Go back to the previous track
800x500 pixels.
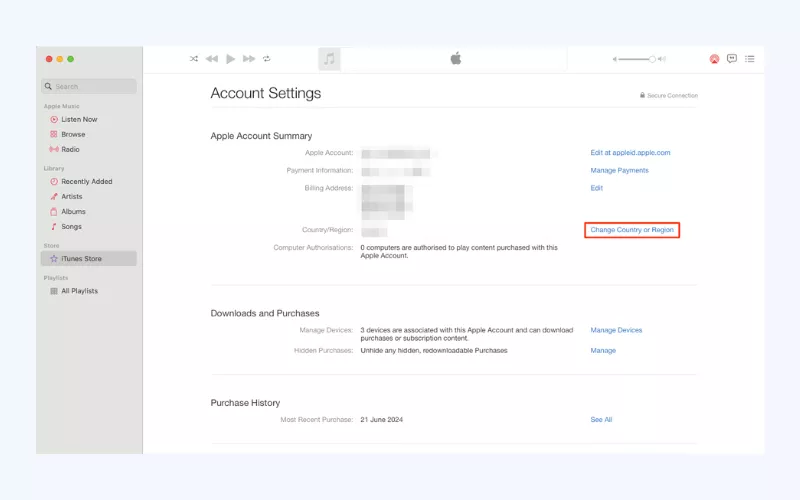212,59
